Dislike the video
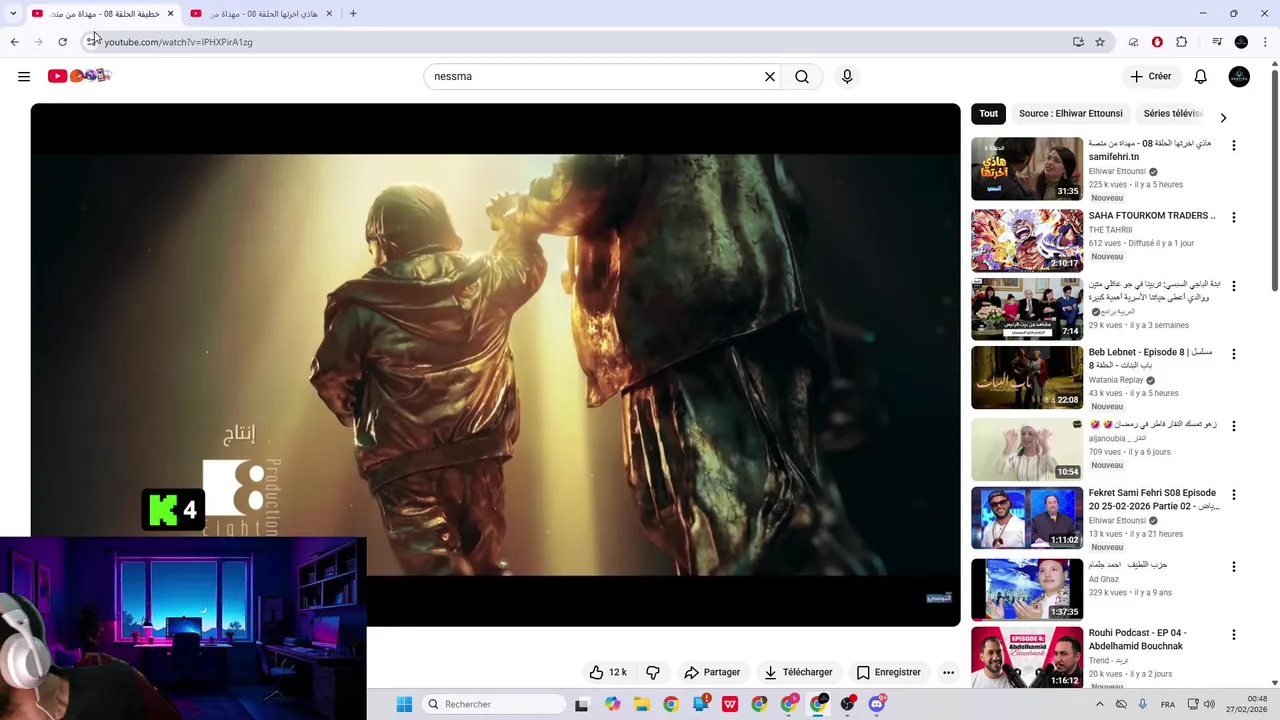The height and width of the screenshot is (720, 1280). tap(653, 672)
